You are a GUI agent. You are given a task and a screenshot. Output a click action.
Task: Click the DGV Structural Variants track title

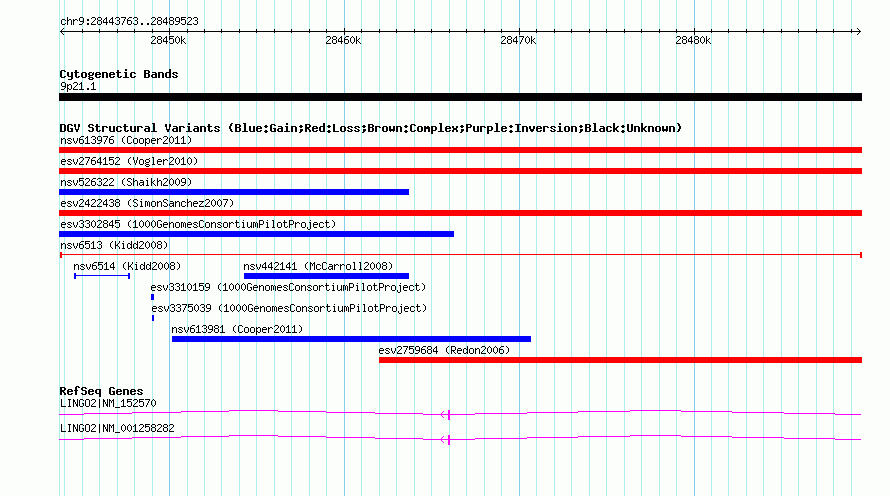(371, 128)
